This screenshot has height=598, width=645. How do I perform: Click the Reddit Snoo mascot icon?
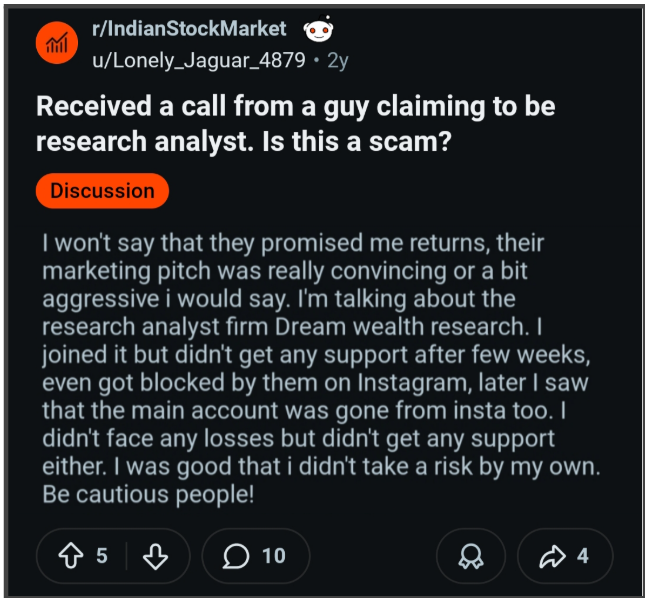pyautogui.click(x=318, y=29)
